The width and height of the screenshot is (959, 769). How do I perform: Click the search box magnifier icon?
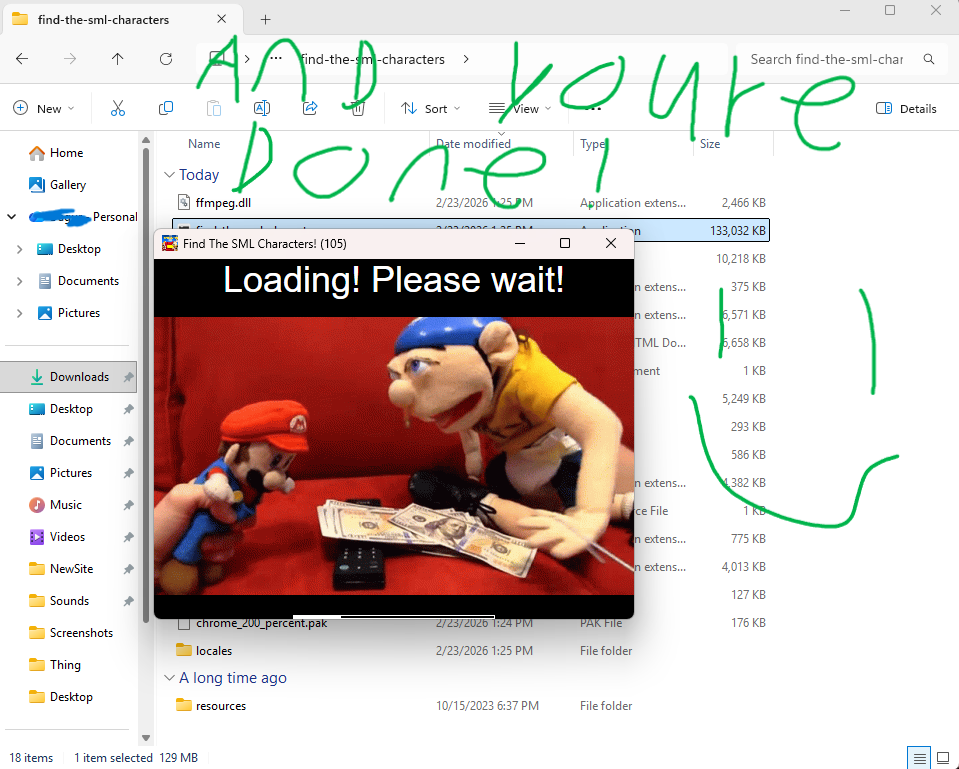pos(928,59)
